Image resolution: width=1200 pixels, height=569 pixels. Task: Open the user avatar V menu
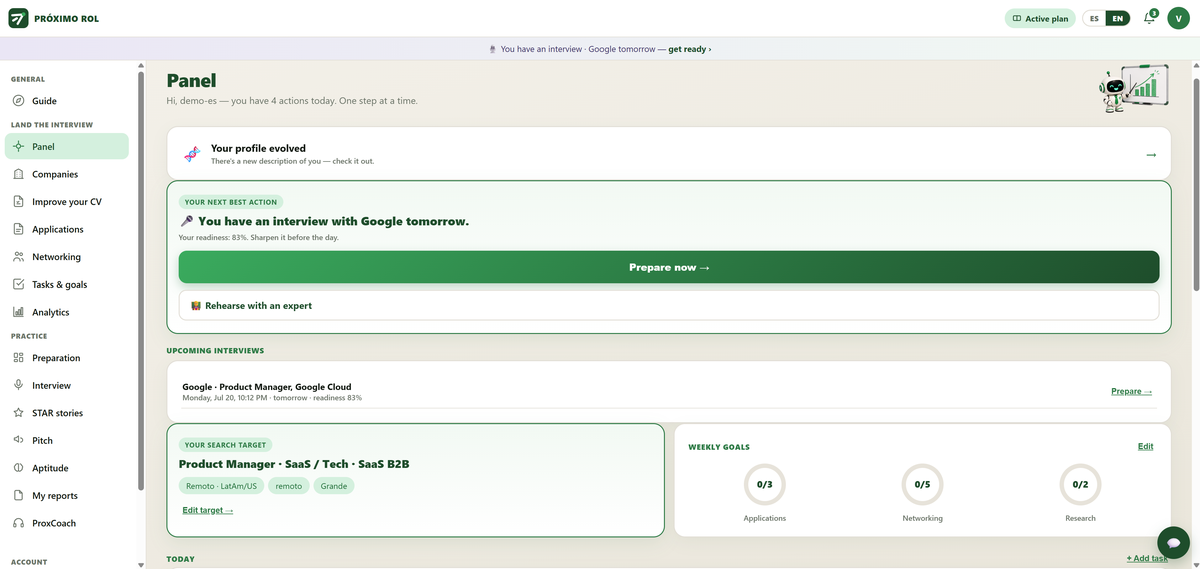pyautogui.click(x=1178, y=18)
